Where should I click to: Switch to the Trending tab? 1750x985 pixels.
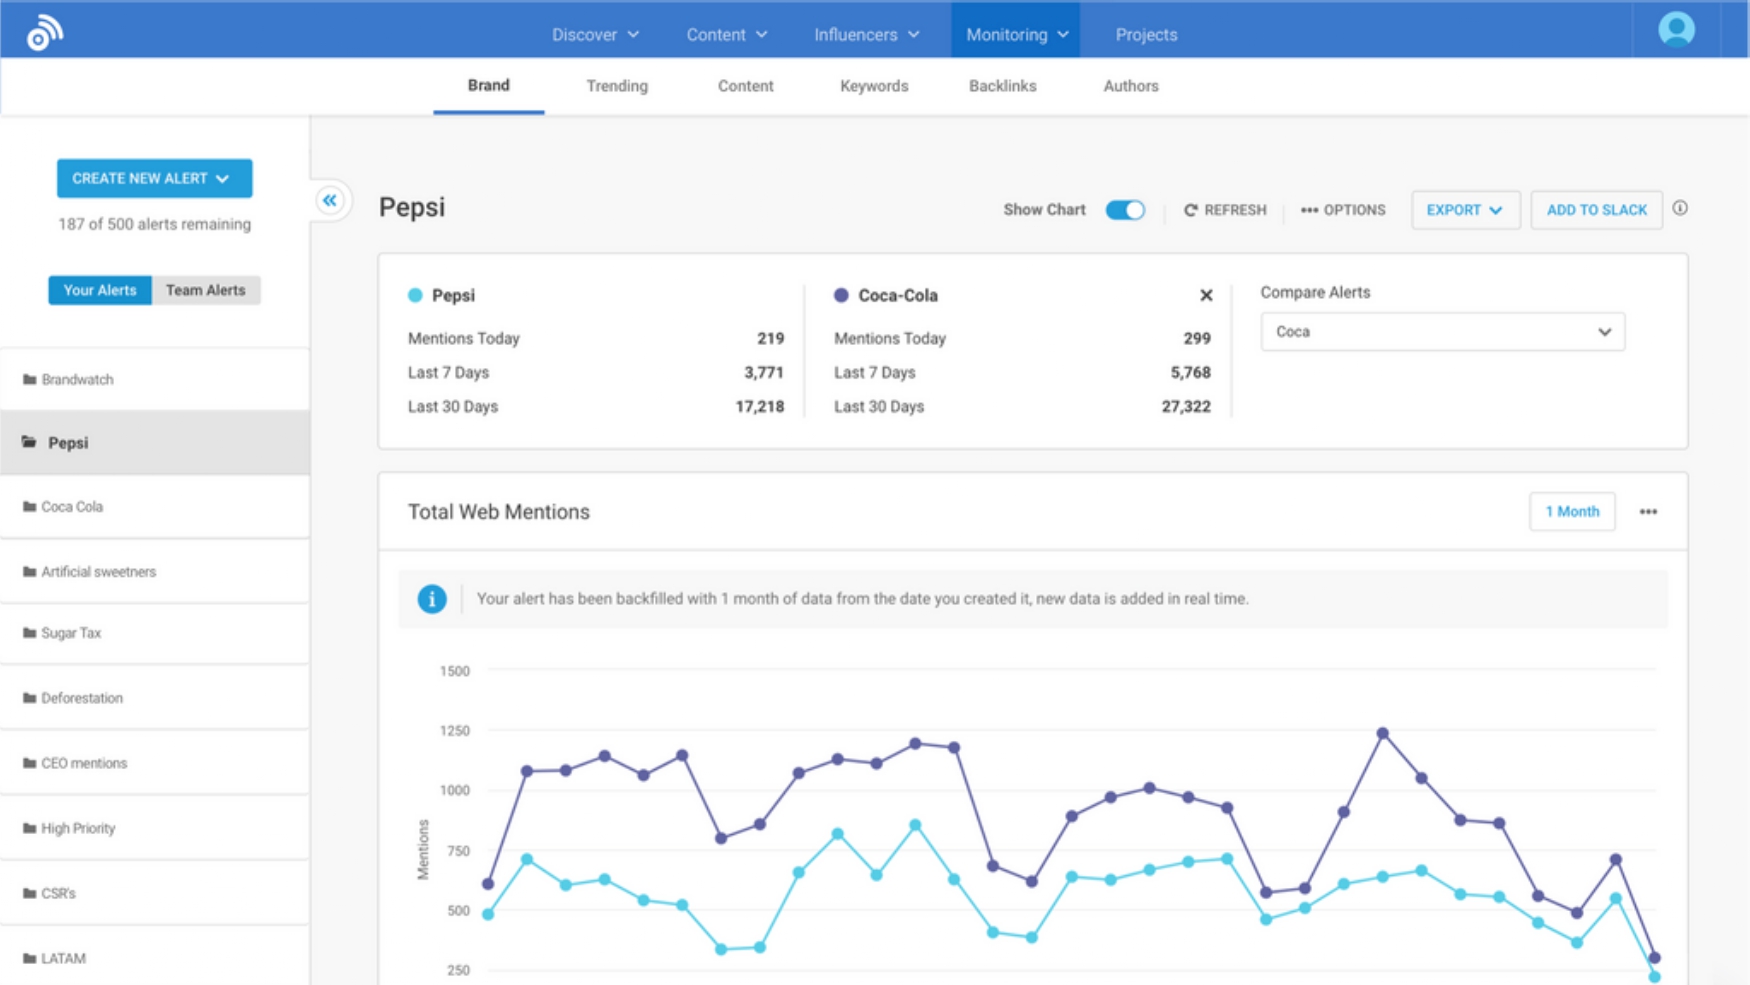[617, 86]
